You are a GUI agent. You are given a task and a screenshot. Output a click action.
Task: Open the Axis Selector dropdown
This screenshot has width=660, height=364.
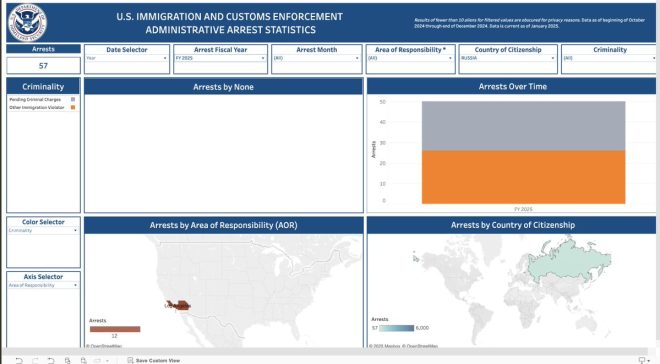pyautogui.click(x=43, y=285)
